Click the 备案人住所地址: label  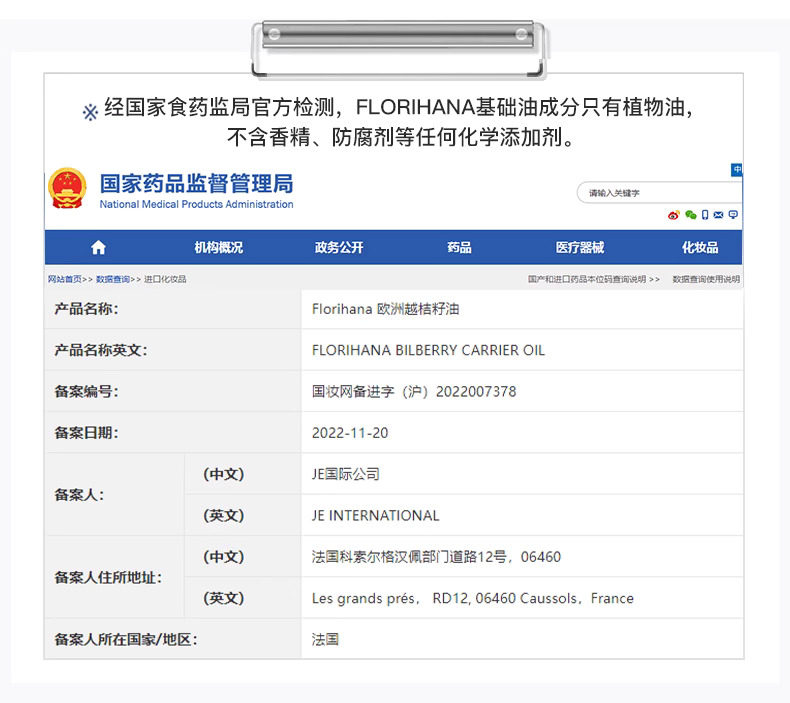click(108, 578)
